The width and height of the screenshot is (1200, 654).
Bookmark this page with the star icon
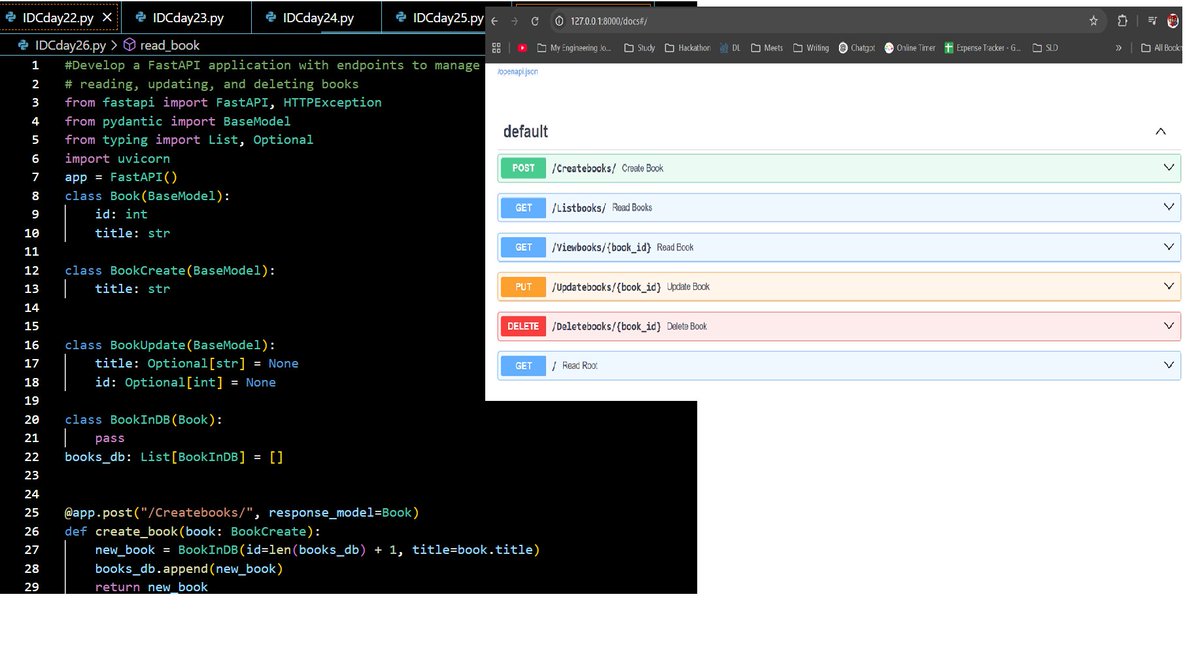point(1094,21)
